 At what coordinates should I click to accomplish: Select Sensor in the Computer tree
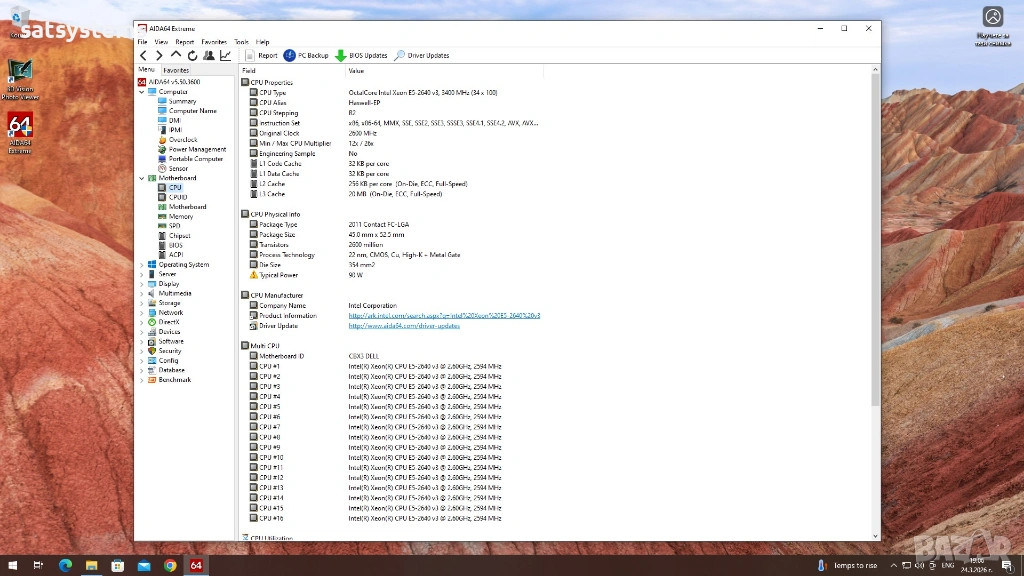(x=178, y=168)
